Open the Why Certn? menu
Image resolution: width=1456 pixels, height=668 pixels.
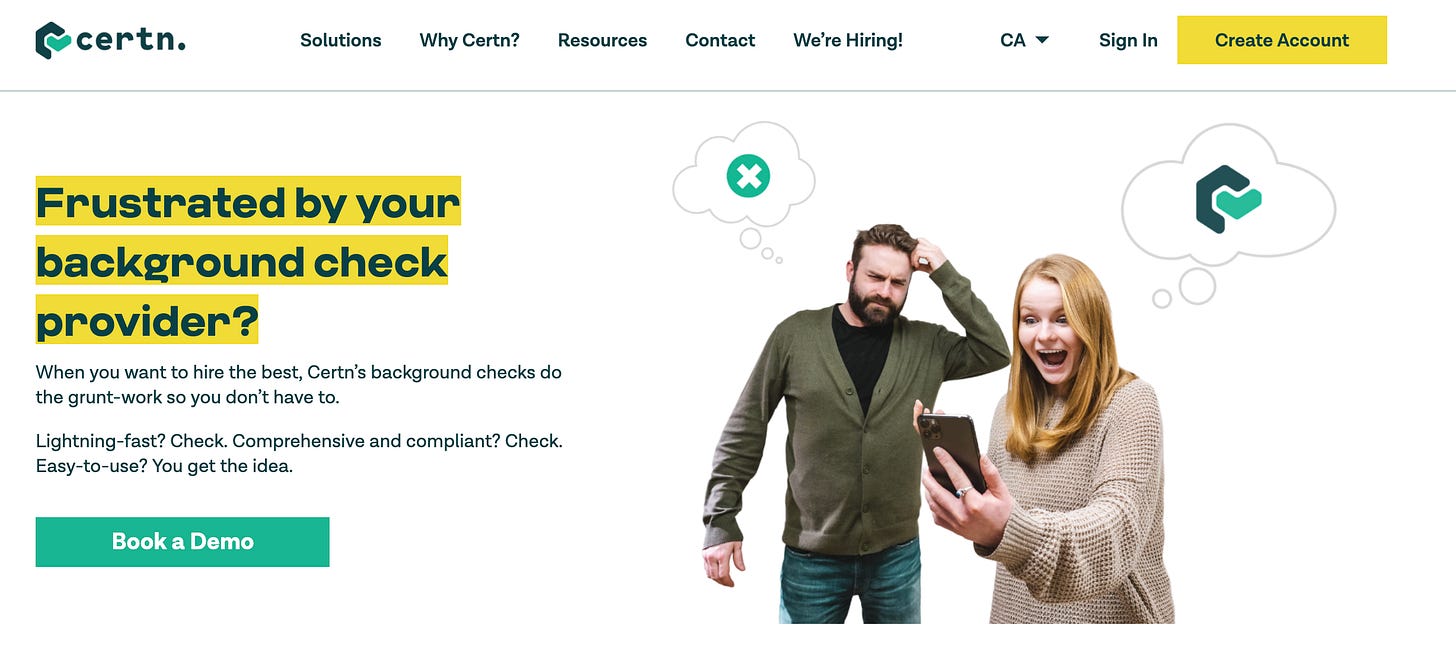click(x=470, y=40)
